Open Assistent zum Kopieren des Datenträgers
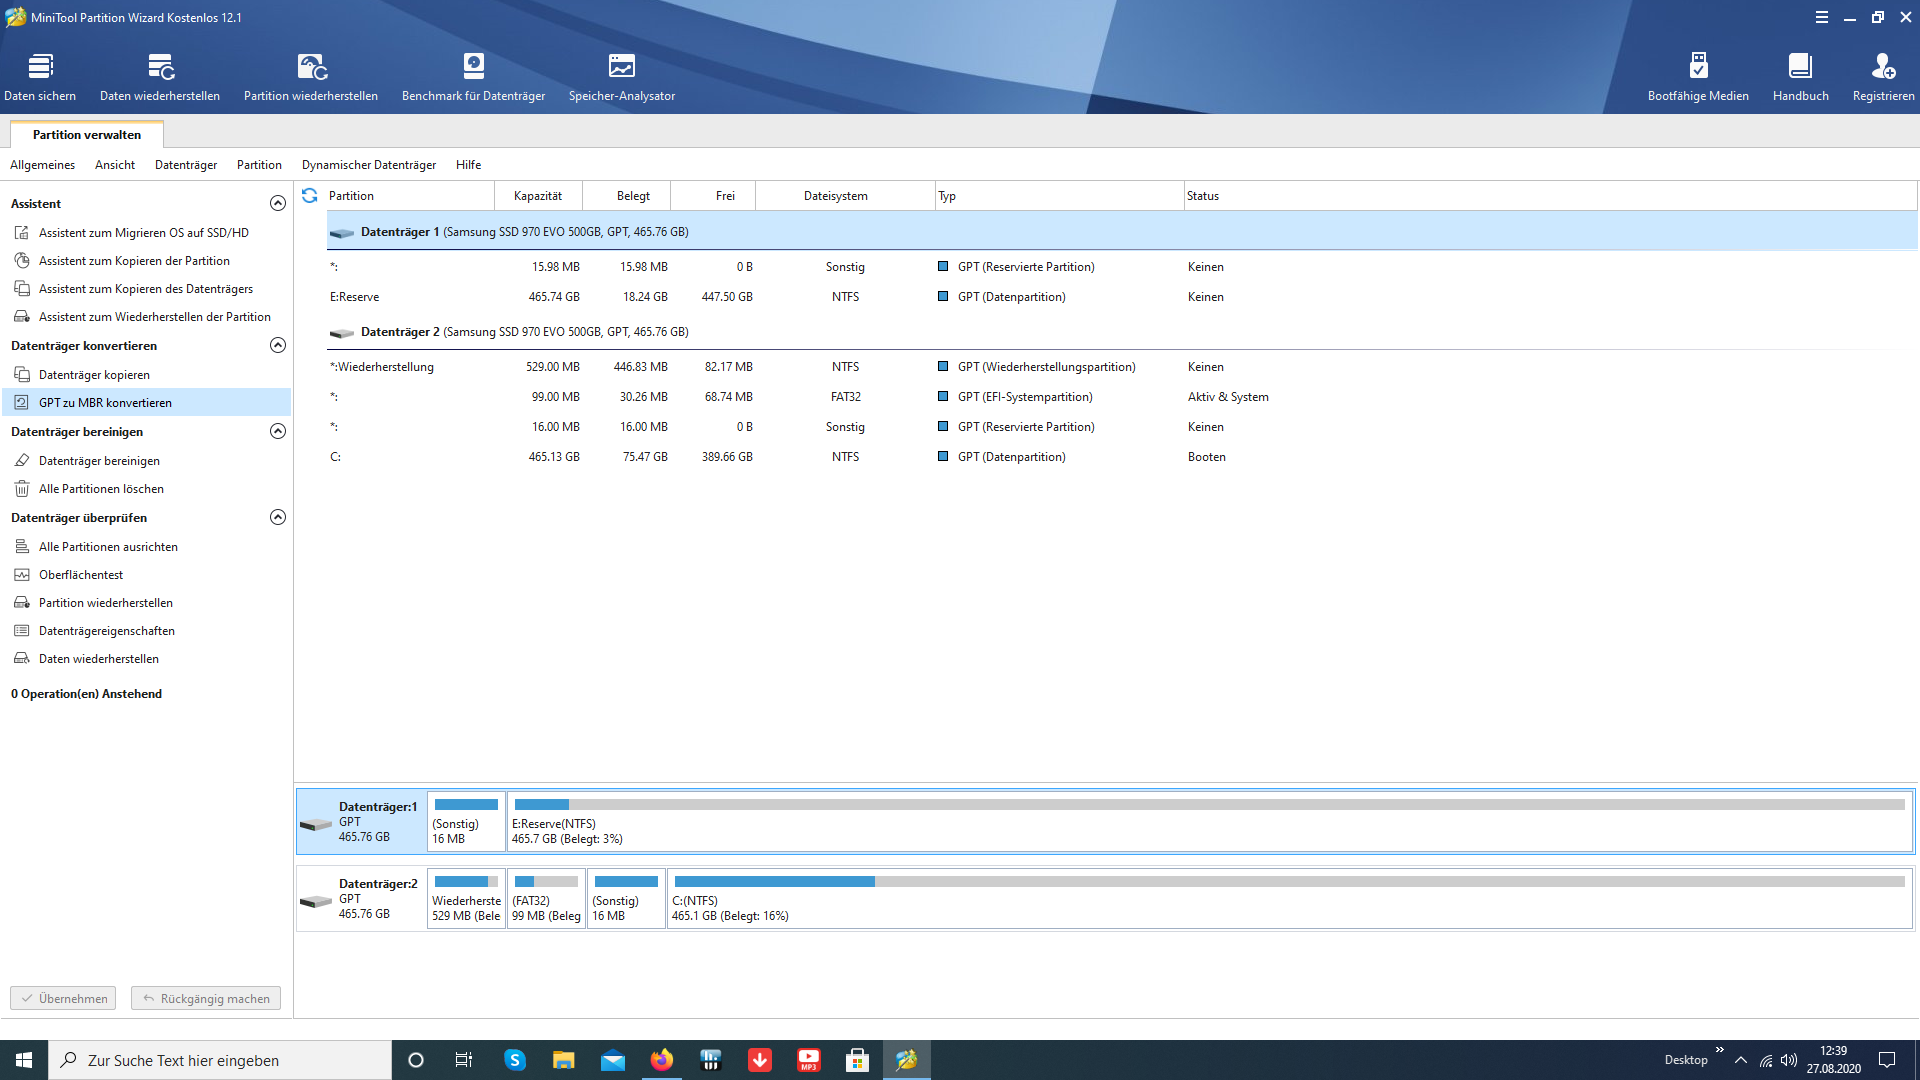Screen dimensions: 1920x1080 146,289
